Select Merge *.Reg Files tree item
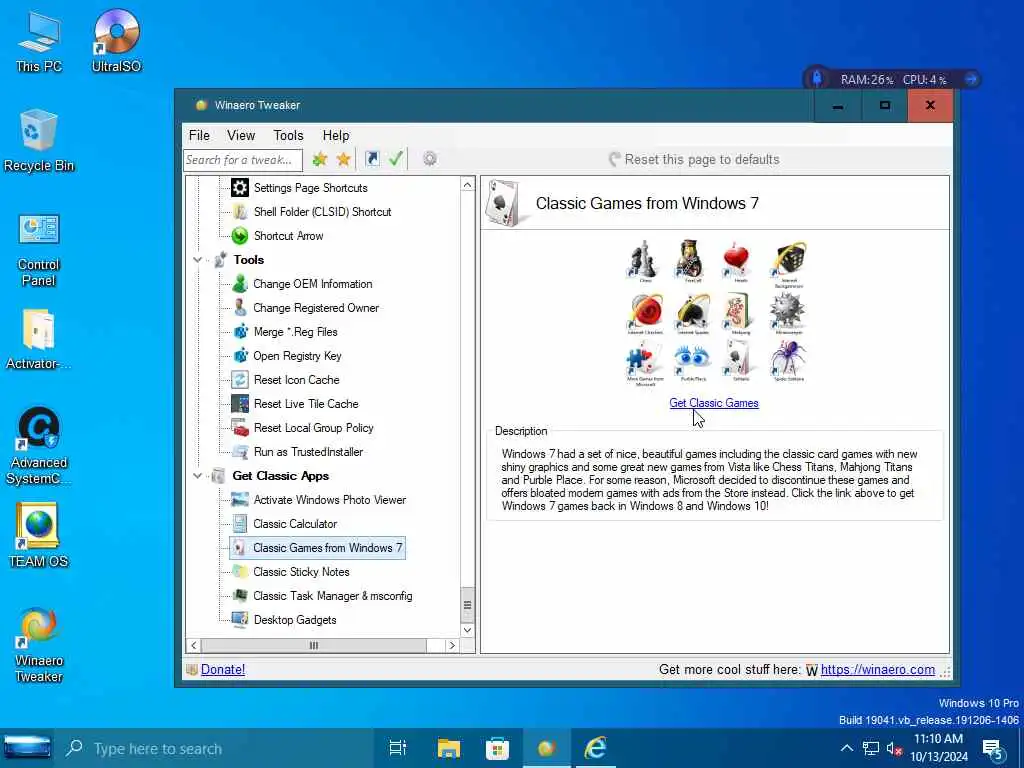This screenshot has width=1024, height=768. click(x=295, y=332)
